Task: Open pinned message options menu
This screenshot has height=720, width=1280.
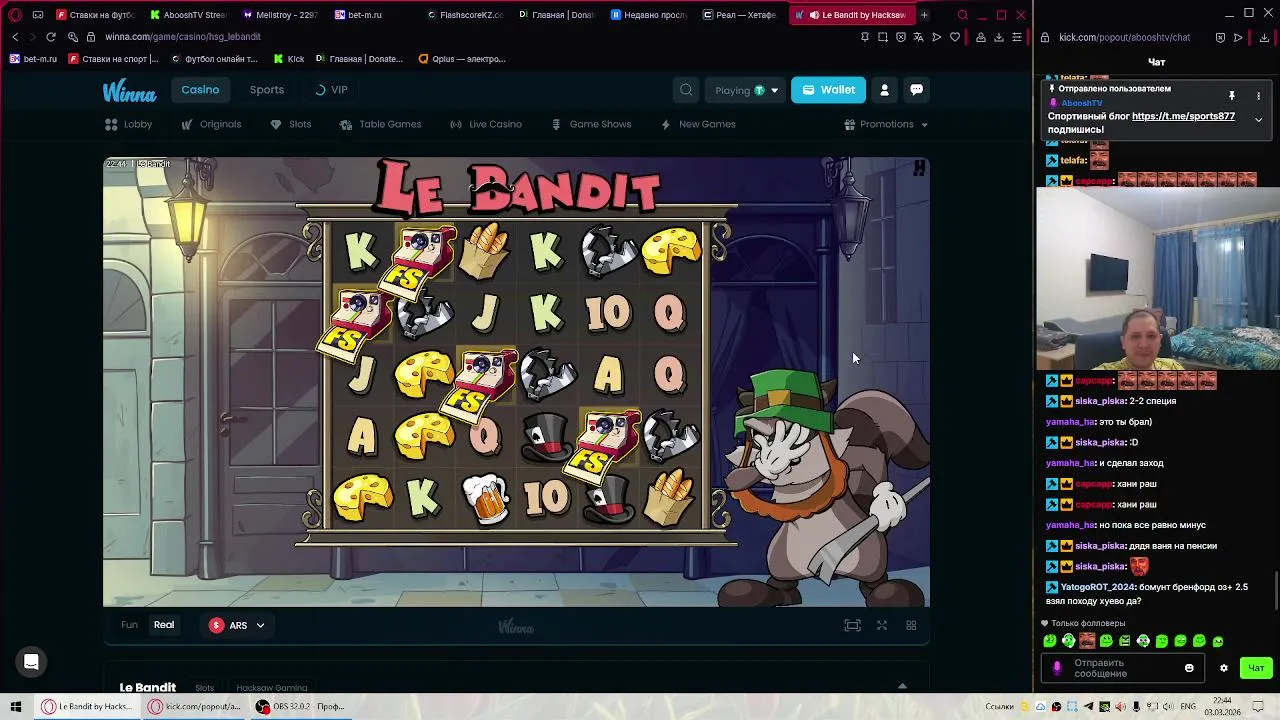Action: [1258, 96]
